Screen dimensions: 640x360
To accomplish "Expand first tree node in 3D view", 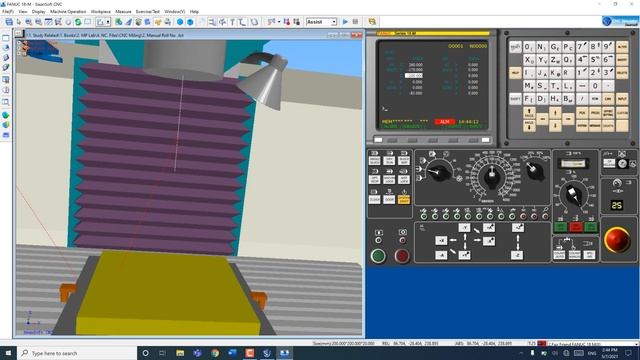I will coord(19,43).
